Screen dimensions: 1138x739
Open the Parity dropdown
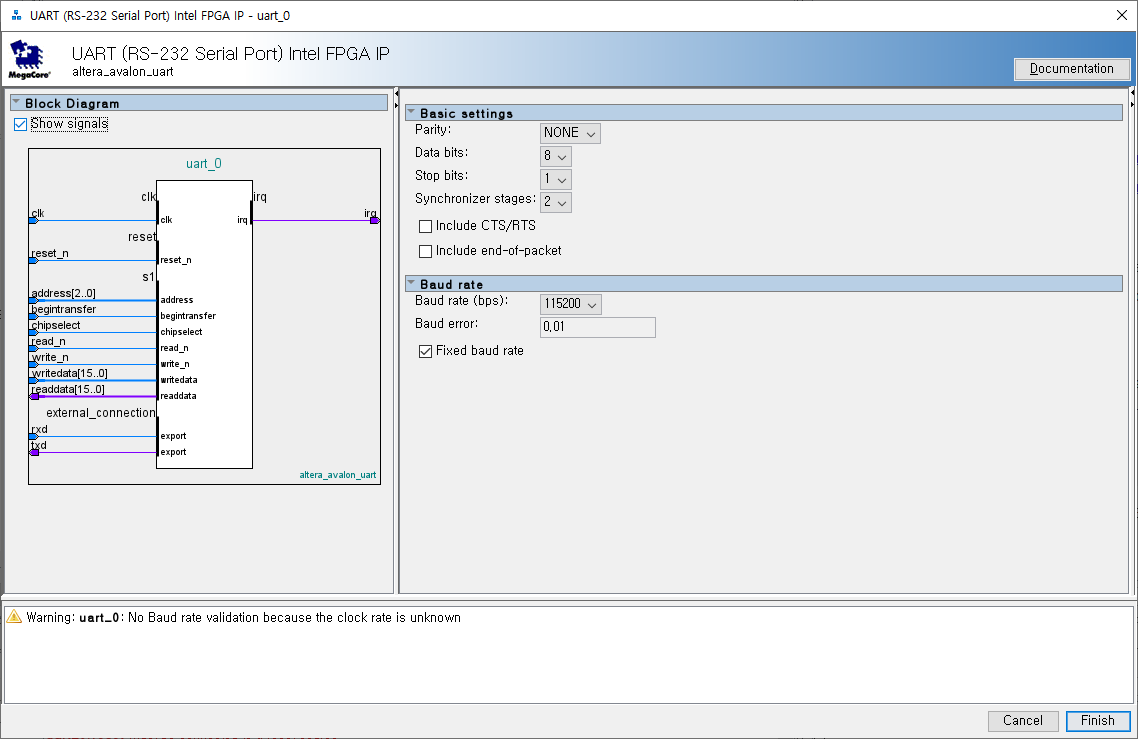(570, 133)
